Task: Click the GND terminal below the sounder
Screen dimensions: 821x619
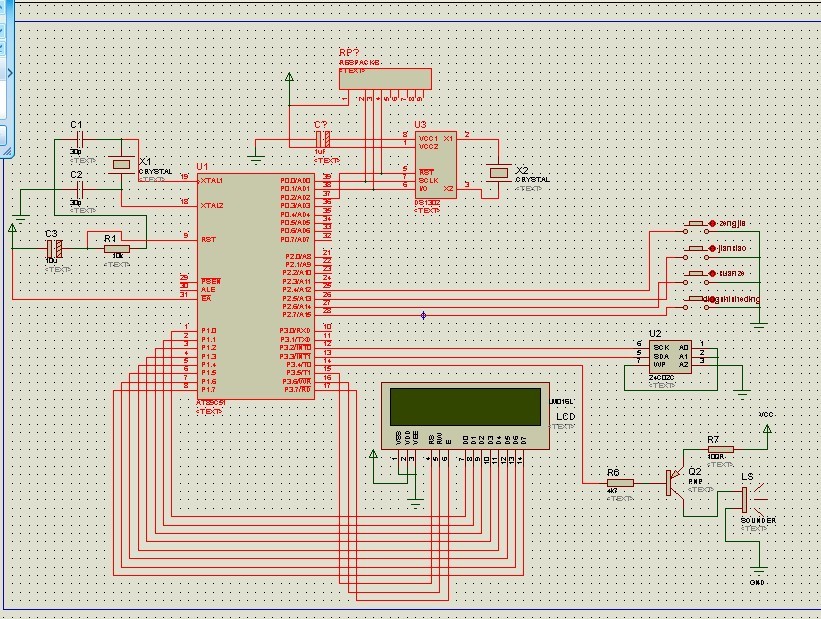Action: point(758,568)
